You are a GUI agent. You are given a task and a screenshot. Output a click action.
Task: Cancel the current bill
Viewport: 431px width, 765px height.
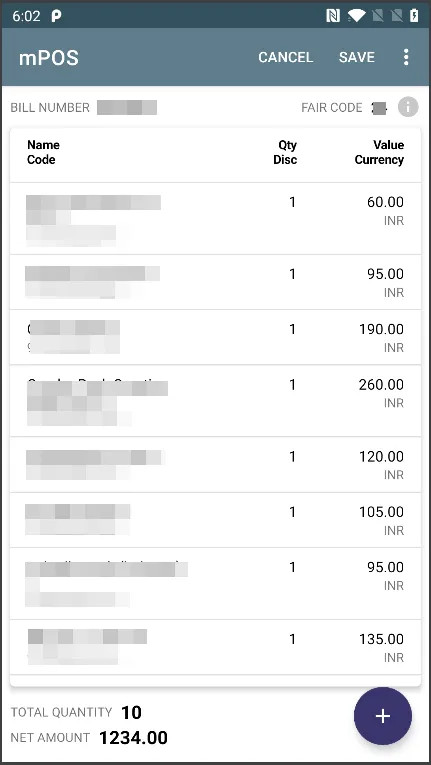(x=286, y=57)
